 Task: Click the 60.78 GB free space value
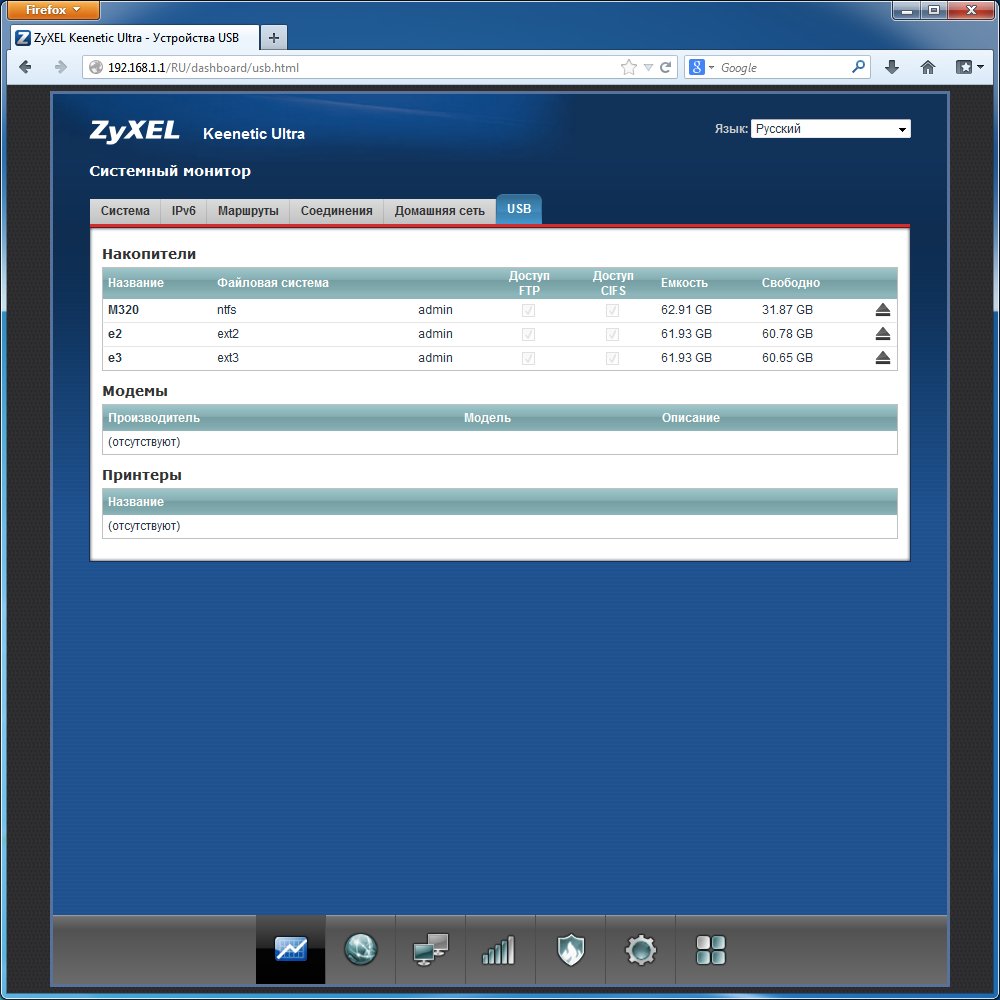(x=788, y=334)
